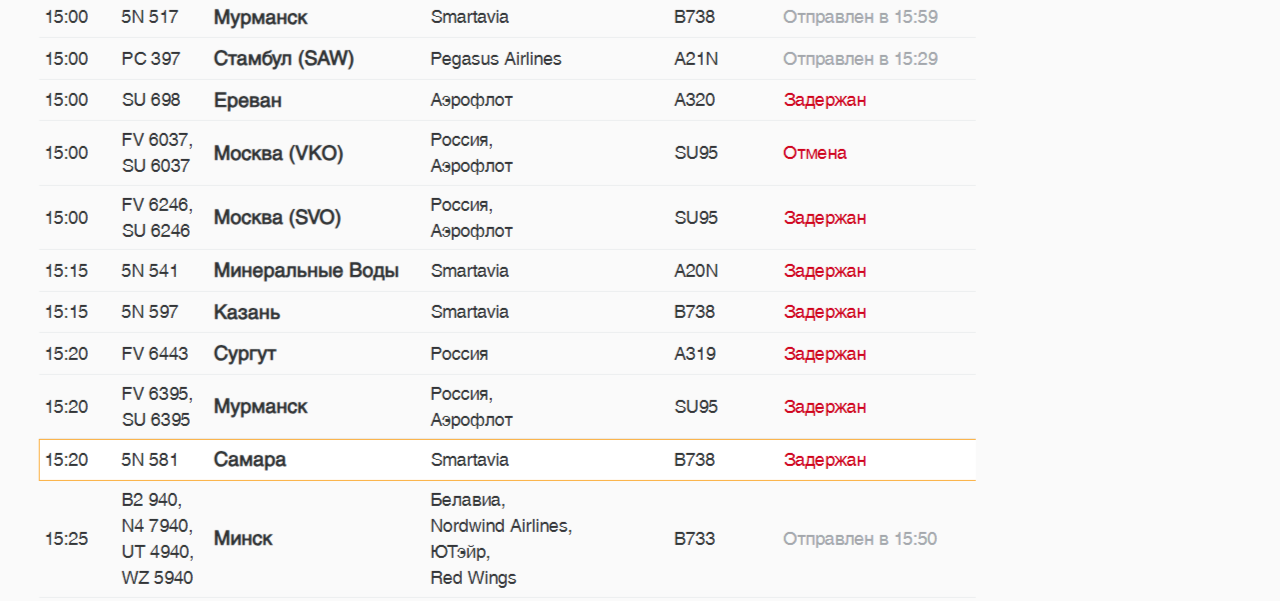Click the Задержан status on Ереван flight
This screenshot has height=601, width=1280.
[x=824, y=100]
